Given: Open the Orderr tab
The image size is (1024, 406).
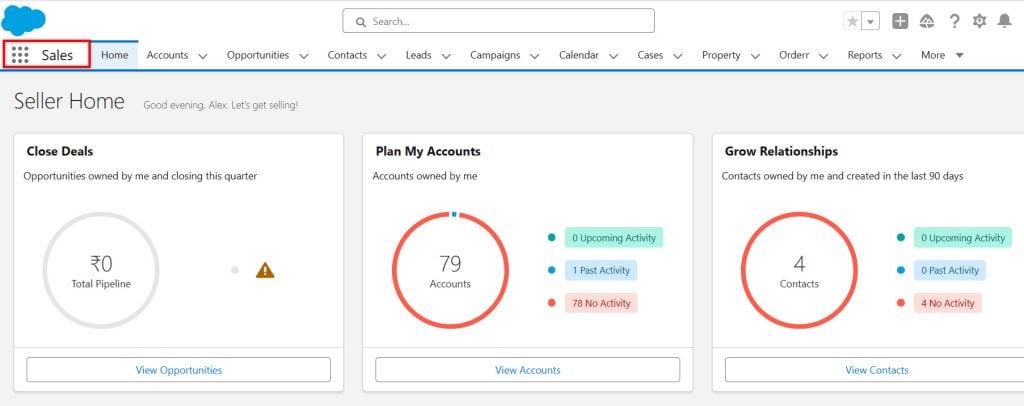Looking at the screenshot, I should pos(794,55).
